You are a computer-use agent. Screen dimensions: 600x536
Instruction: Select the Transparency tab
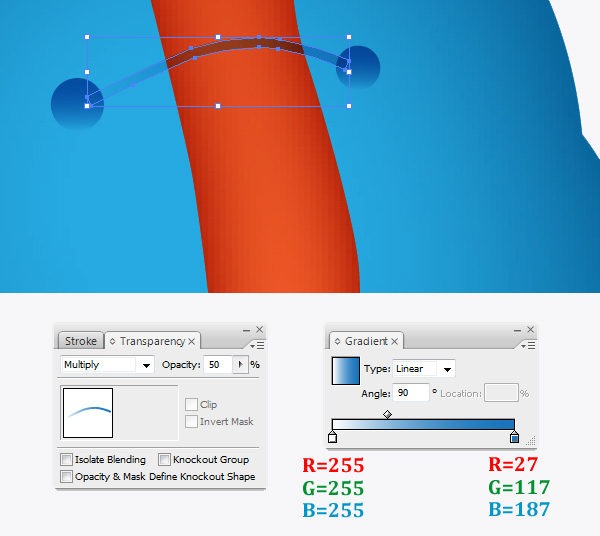tap(152, 341)
